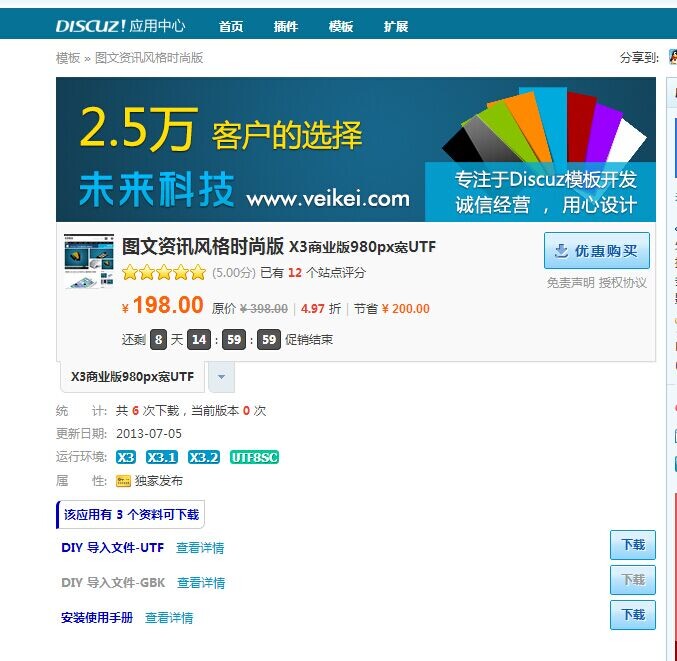Open the 免责声明 link
Viewport: 677px width, 661px height.
pos(570,283)
